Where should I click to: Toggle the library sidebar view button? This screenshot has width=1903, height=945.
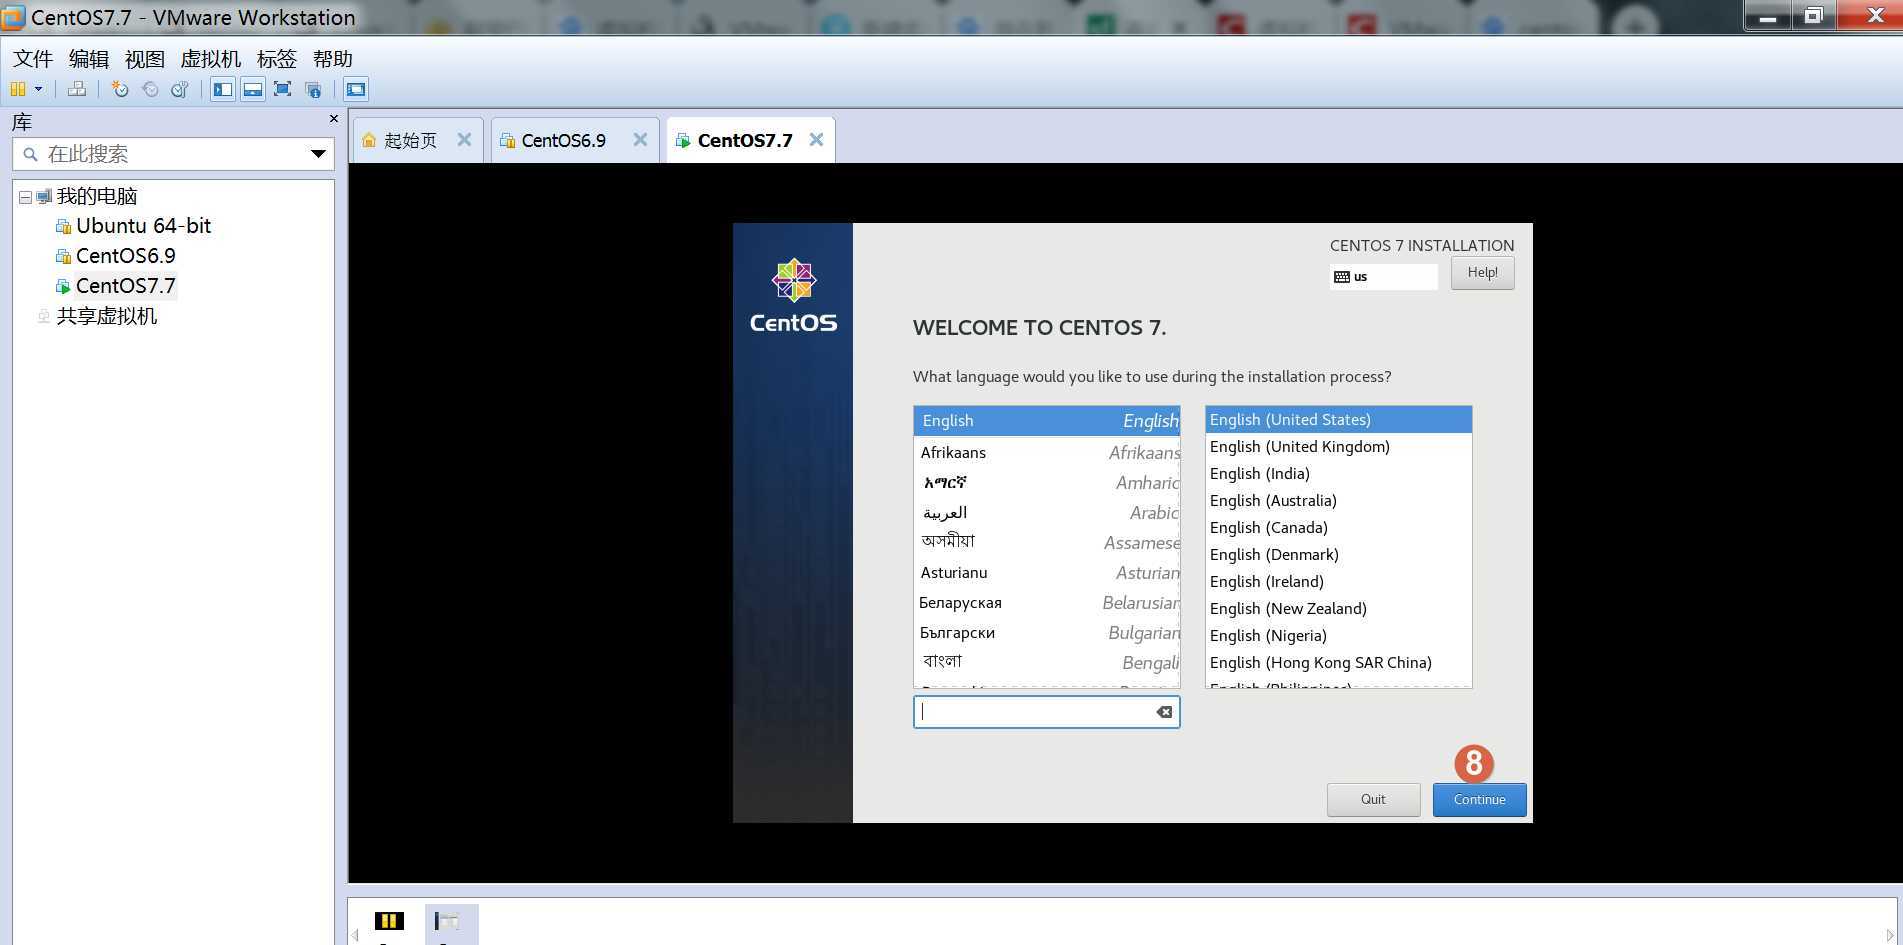point(223,89)
